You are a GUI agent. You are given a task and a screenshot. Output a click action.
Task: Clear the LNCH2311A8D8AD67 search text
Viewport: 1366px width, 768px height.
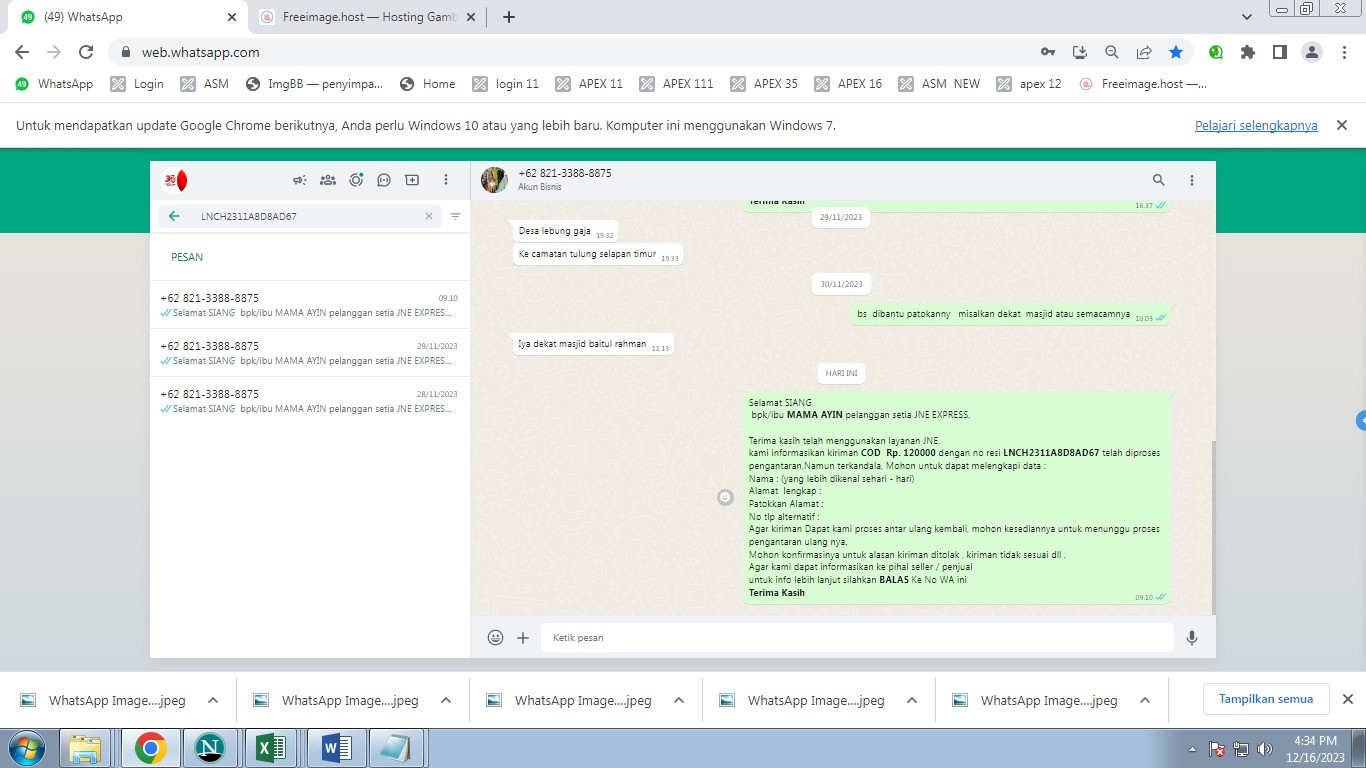[429, 216]
